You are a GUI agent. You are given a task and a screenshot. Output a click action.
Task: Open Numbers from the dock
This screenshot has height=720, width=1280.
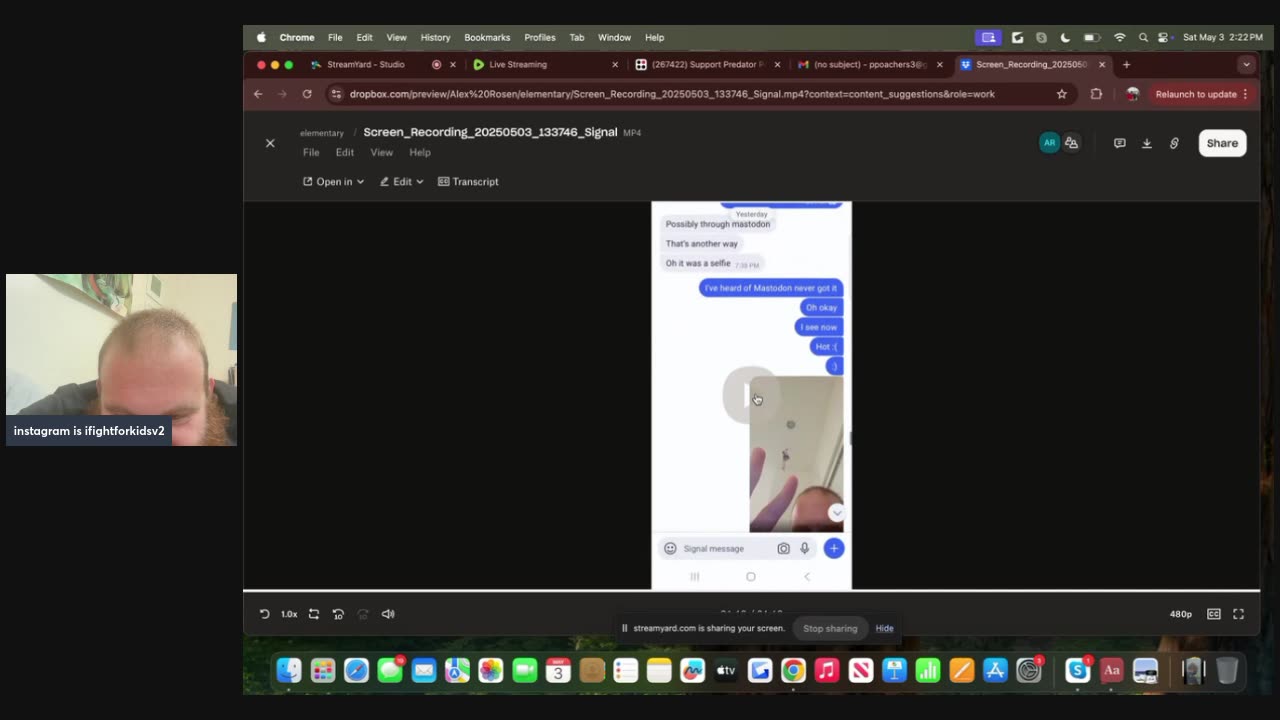click(928, 670)
